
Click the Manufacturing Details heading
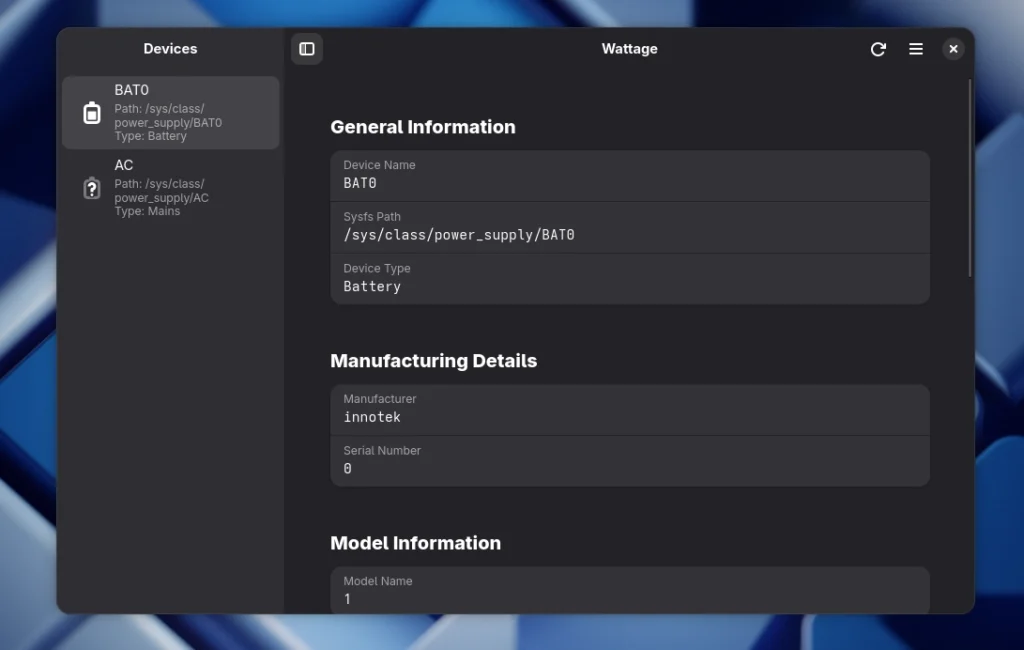point(433,361)
